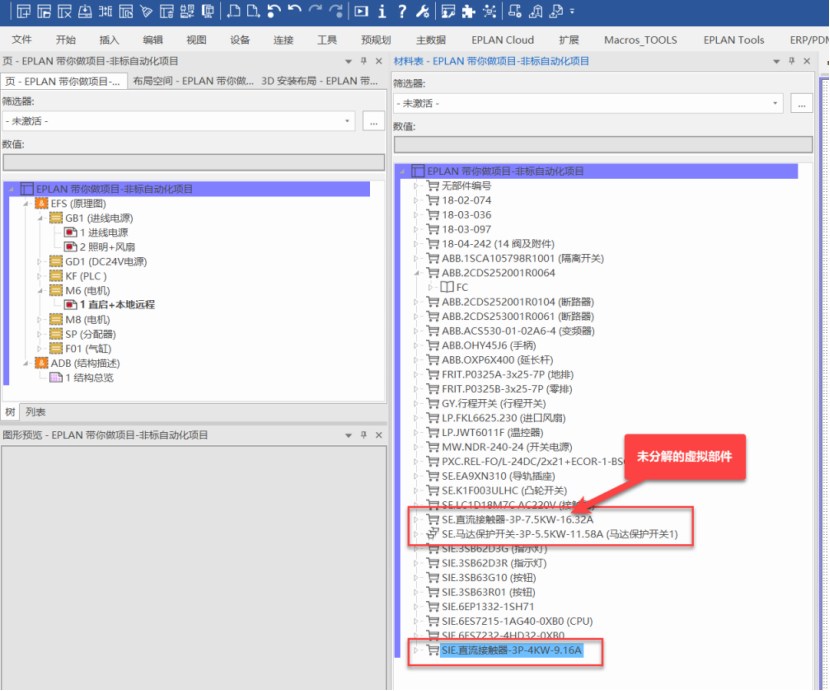Select 'LP.JWT6011F (温控器)' part
Screen dimensions: 830x691
pos(492,433)
